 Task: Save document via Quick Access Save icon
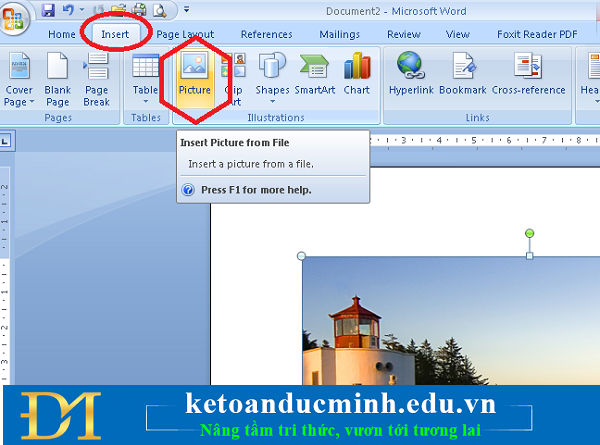48,10
